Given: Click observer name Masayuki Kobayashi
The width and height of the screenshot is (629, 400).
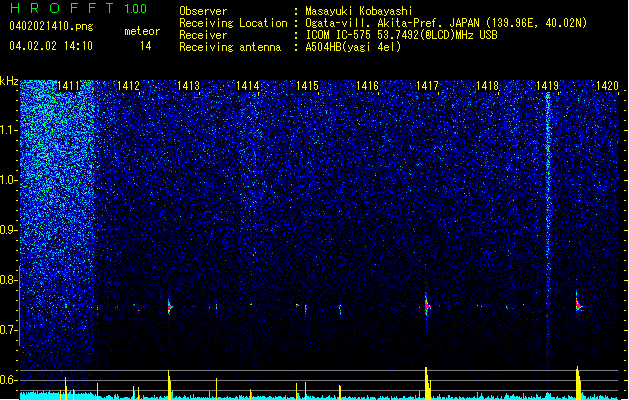Looking at the screenshot, I should click(x=359, y=11).
